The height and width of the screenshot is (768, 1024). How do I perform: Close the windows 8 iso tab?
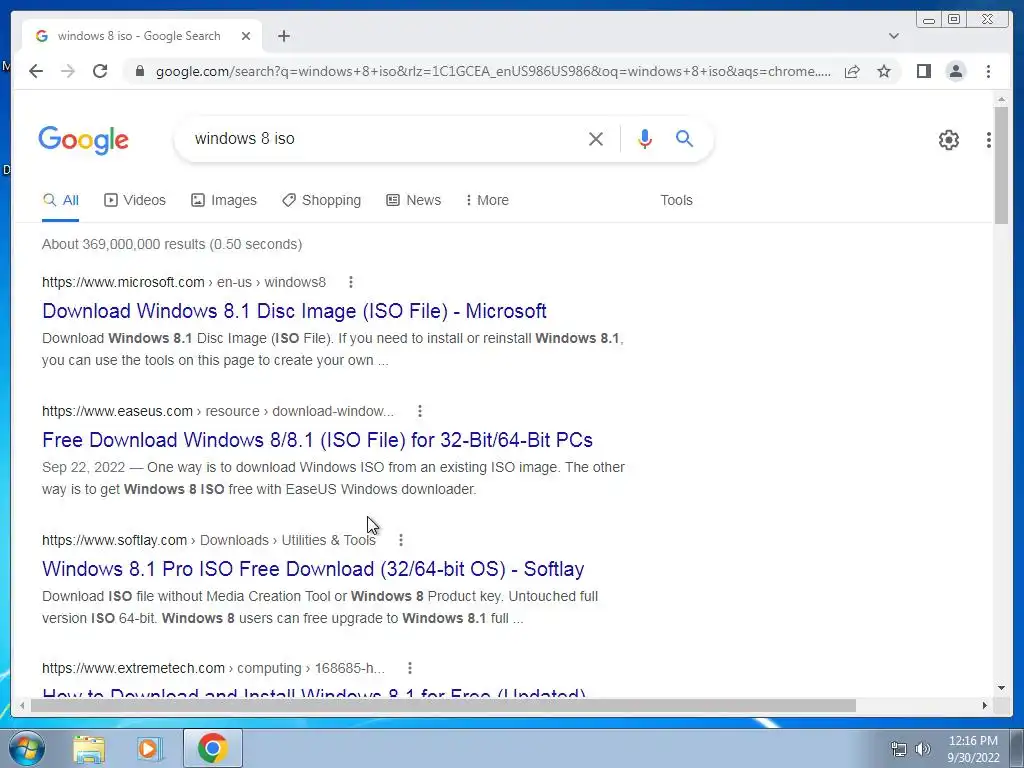point(246,36)
